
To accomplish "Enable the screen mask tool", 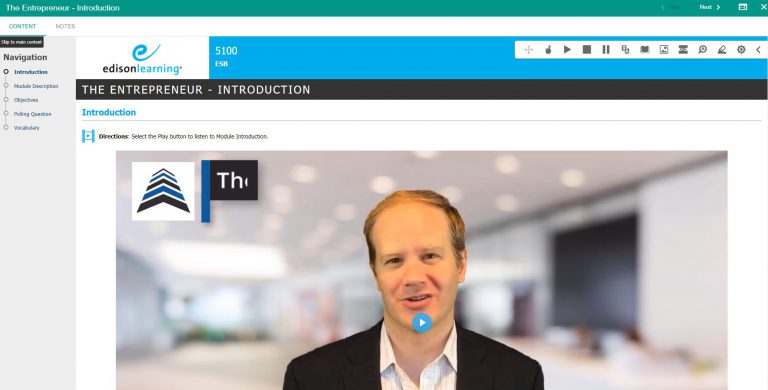I will click(x=683, y=49).
